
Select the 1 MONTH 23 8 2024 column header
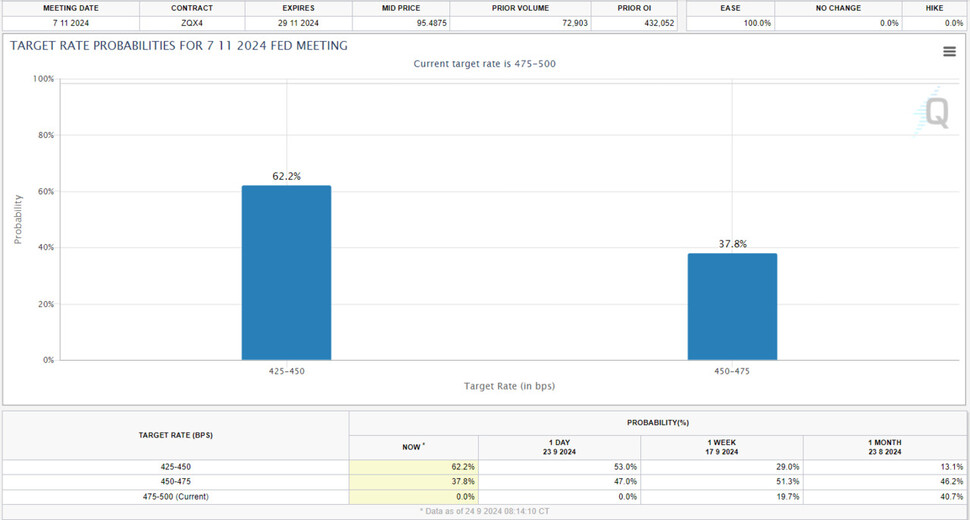[x=884, y=447]
